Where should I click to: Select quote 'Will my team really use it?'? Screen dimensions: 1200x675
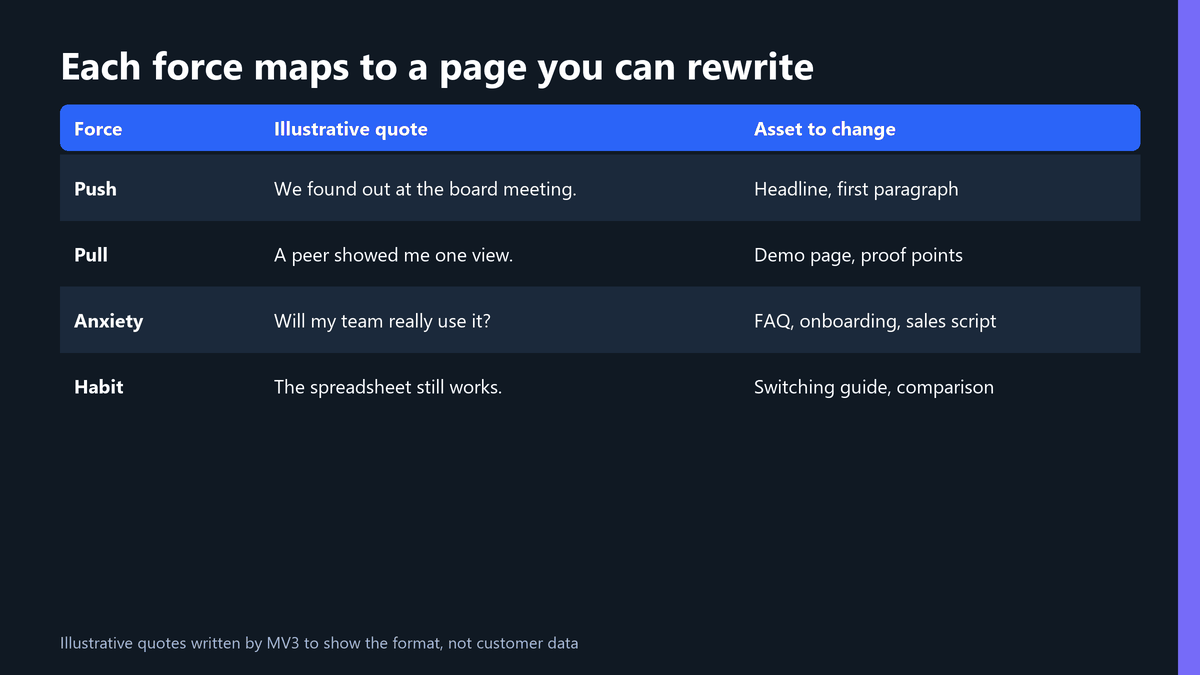tap(382, 321)
